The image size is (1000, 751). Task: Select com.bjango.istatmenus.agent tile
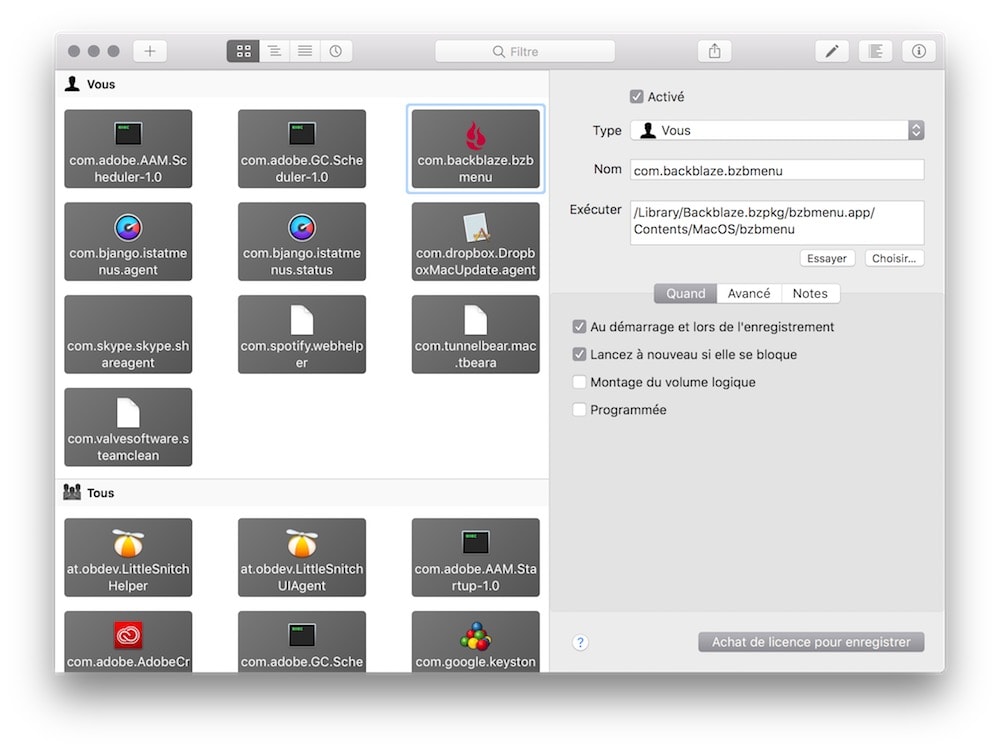[128, 242]
